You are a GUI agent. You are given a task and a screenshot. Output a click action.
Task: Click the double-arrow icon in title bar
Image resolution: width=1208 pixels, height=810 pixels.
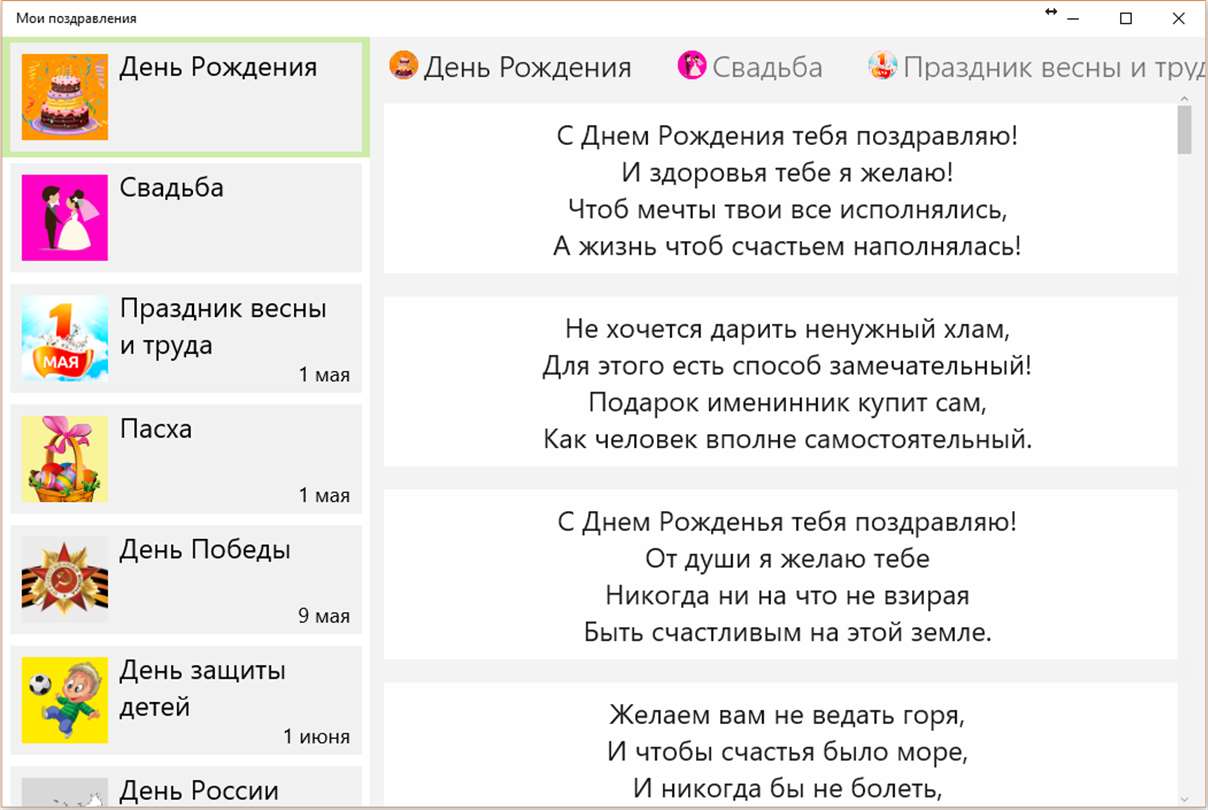(x=1051, y=12)
